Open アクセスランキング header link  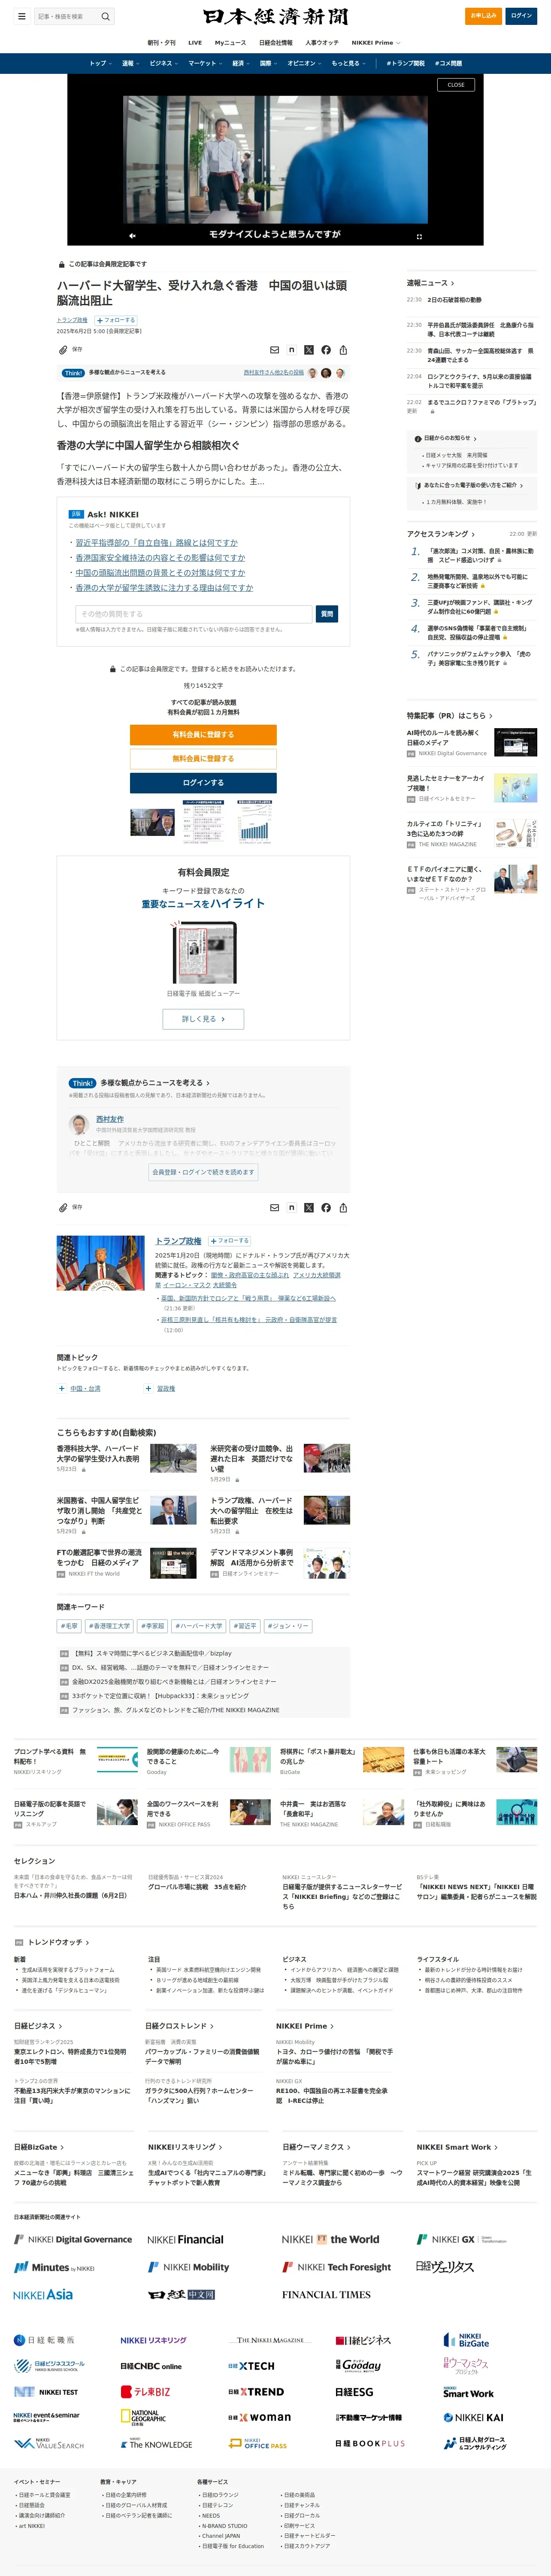click(441, 534)
